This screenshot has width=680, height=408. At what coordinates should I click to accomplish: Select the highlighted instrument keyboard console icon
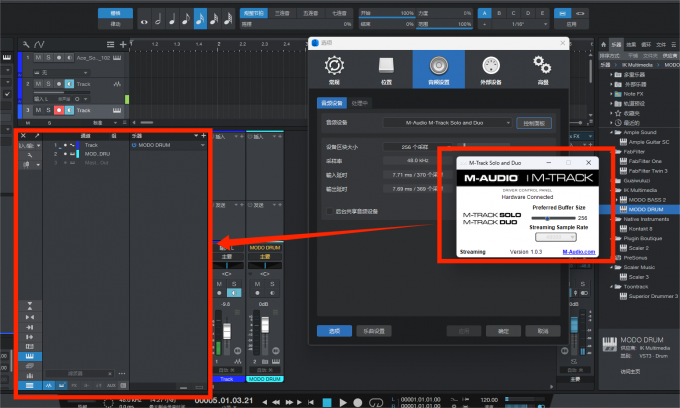click(x=29, y=356)
